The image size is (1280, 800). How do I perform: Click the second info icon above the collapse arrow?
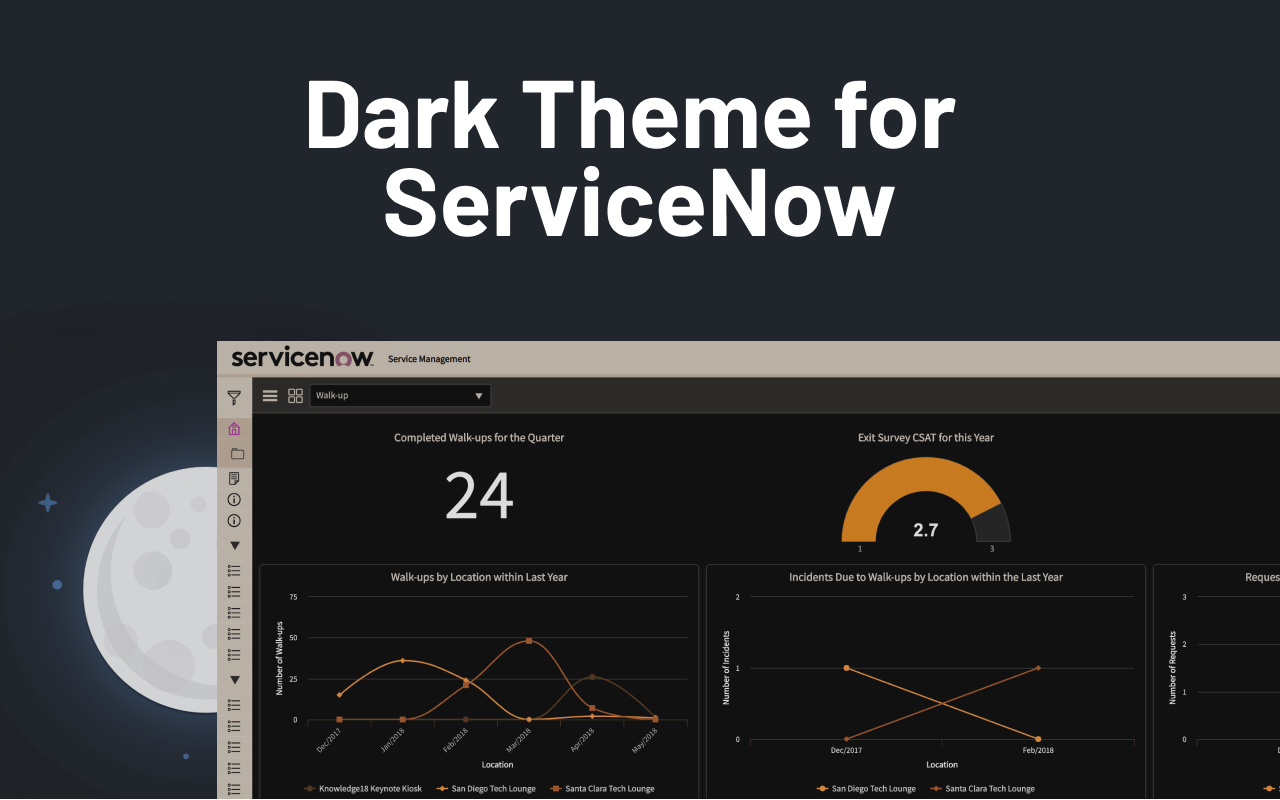coord(234,521)
